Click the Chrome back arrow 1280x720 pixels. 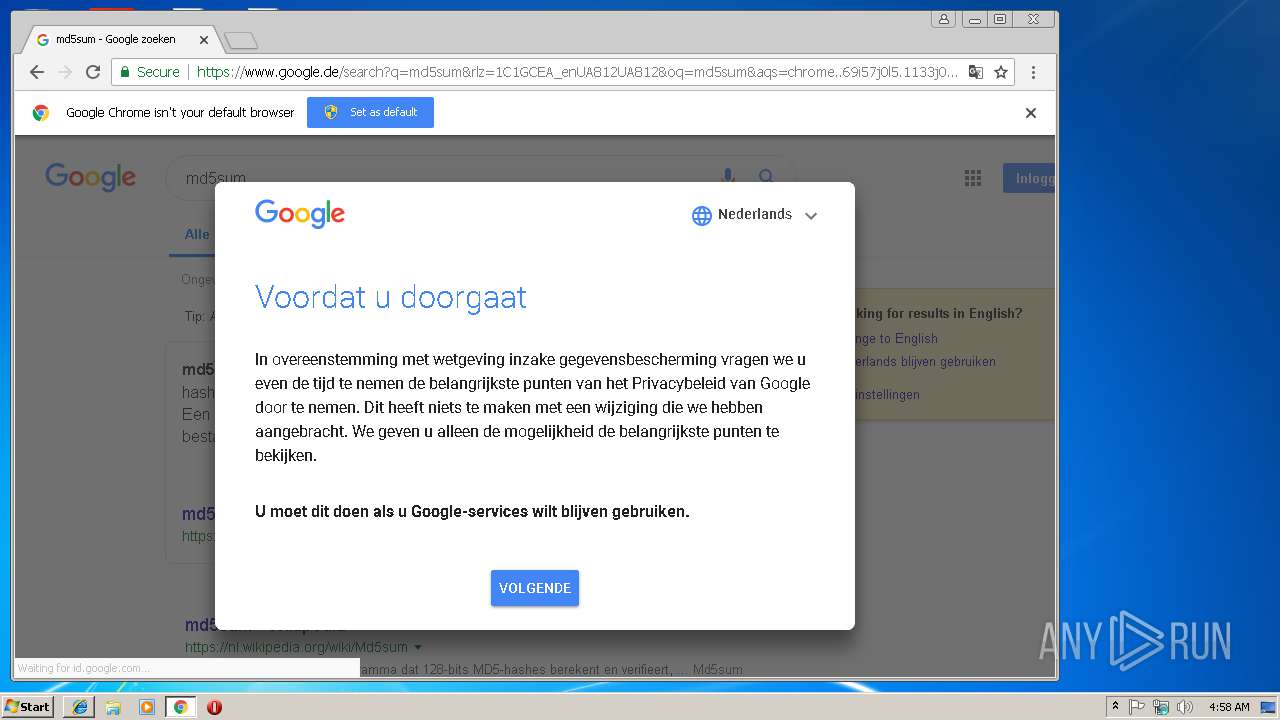[37, 72]
